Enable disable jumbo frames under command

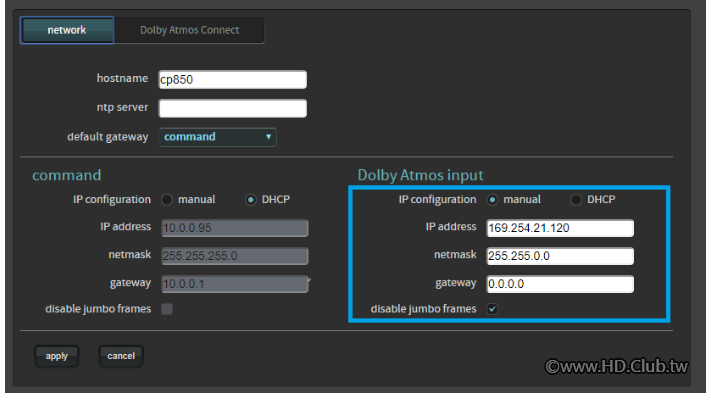pyautogui.click(x=167, y=309)
